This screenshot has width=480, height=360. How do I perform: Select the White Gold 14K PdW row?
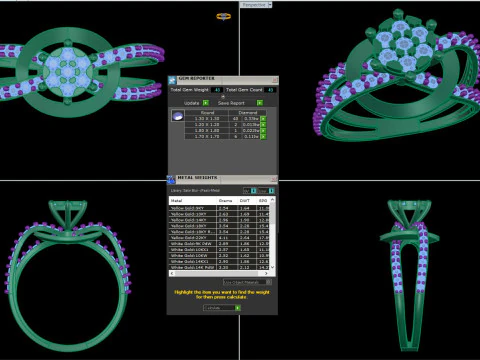click(x=220, y=267)
